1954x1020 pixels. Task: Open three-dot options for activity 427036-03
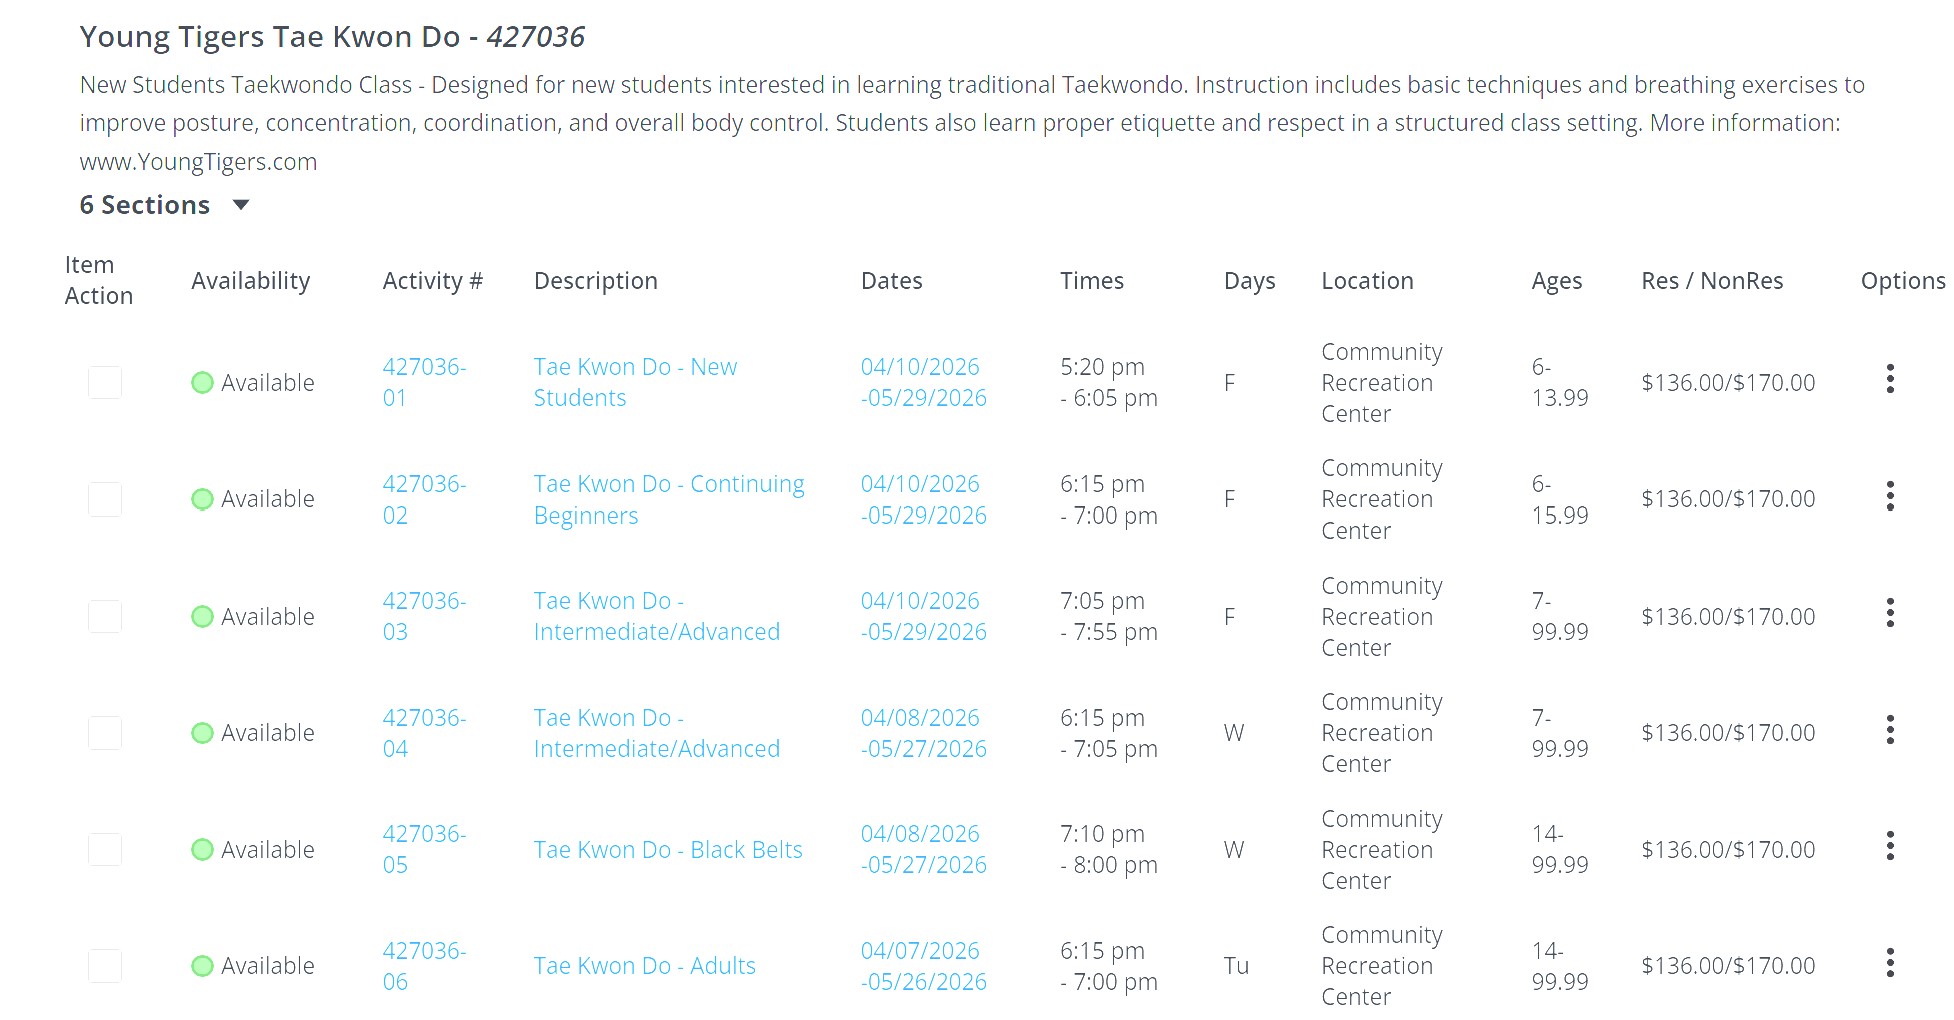click(1889, 613)
